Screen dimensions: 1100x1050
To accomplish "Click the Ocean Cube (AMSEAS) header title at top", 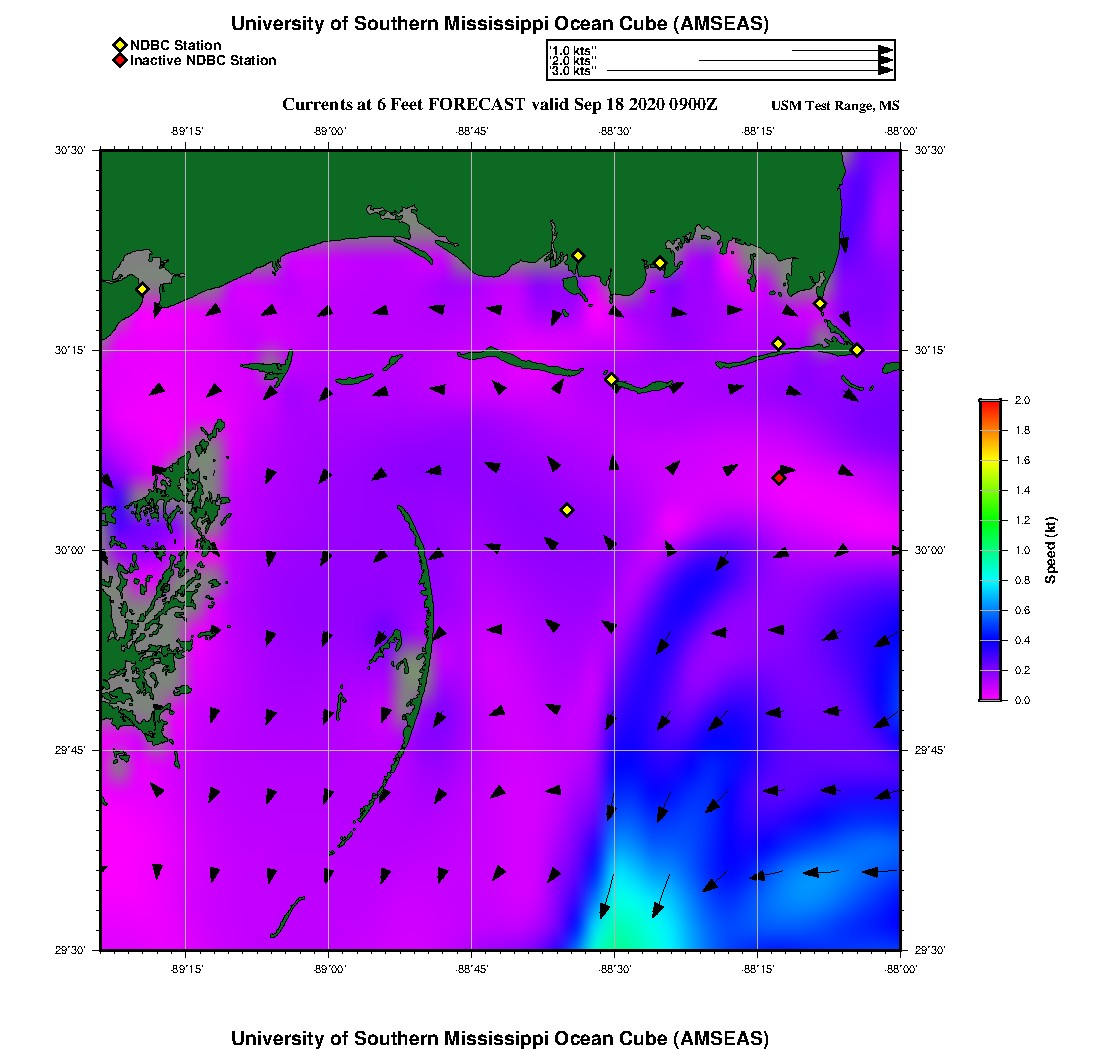I will 500,24.
